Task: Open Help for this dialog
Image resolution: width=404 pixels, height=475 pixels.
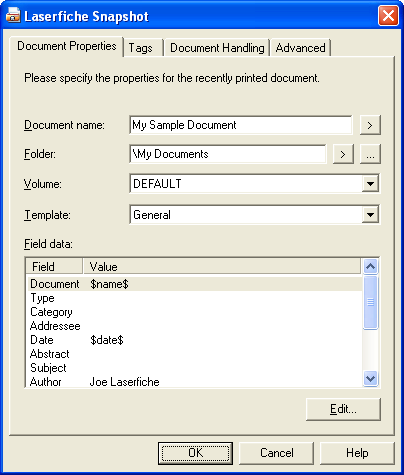Action: point(357,453)
